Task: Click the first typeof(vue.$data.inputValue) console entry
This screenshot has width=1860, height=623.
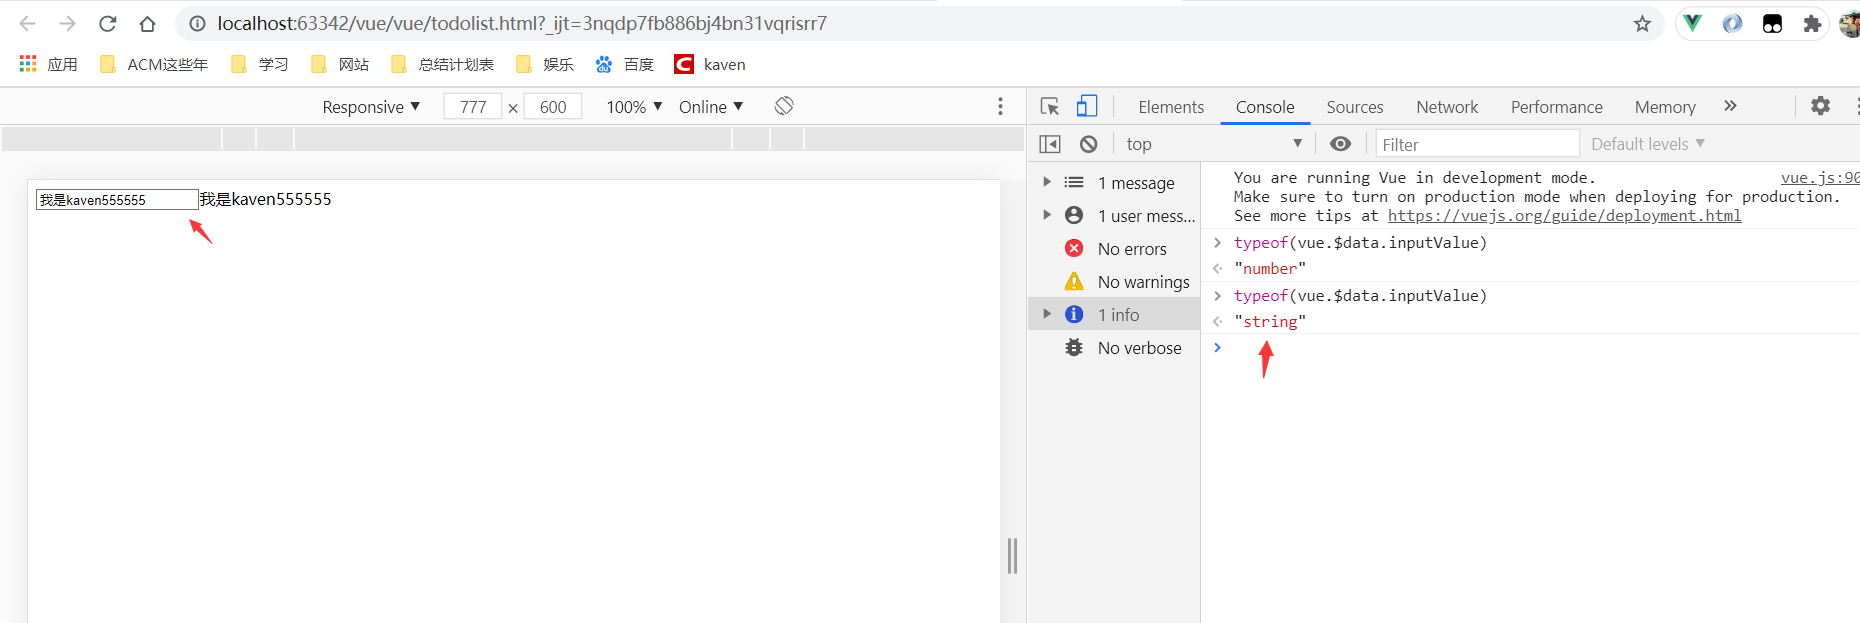Action: (1360, 243)
